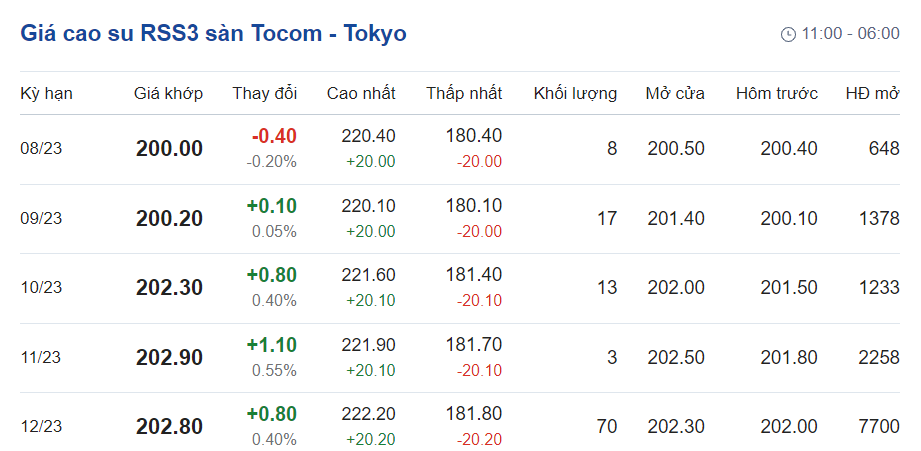Click the Khối lượng column header
This screenshot has width=921, height=451.
coord(575,94)
